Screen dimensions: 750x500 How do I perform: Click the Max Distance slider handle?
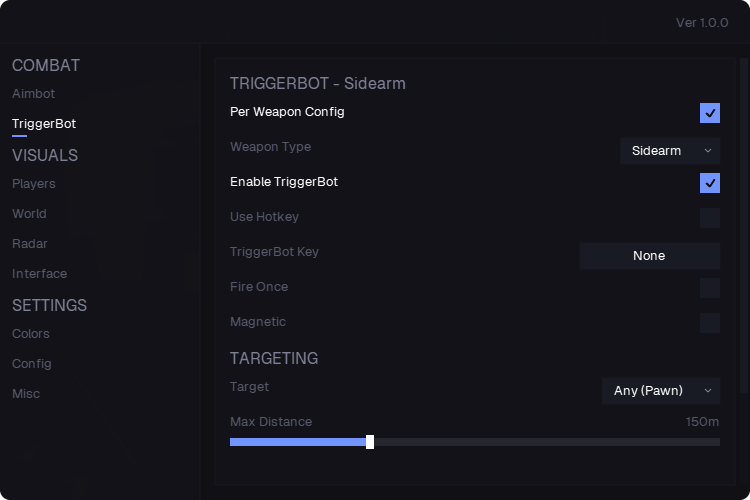point(370,442)
